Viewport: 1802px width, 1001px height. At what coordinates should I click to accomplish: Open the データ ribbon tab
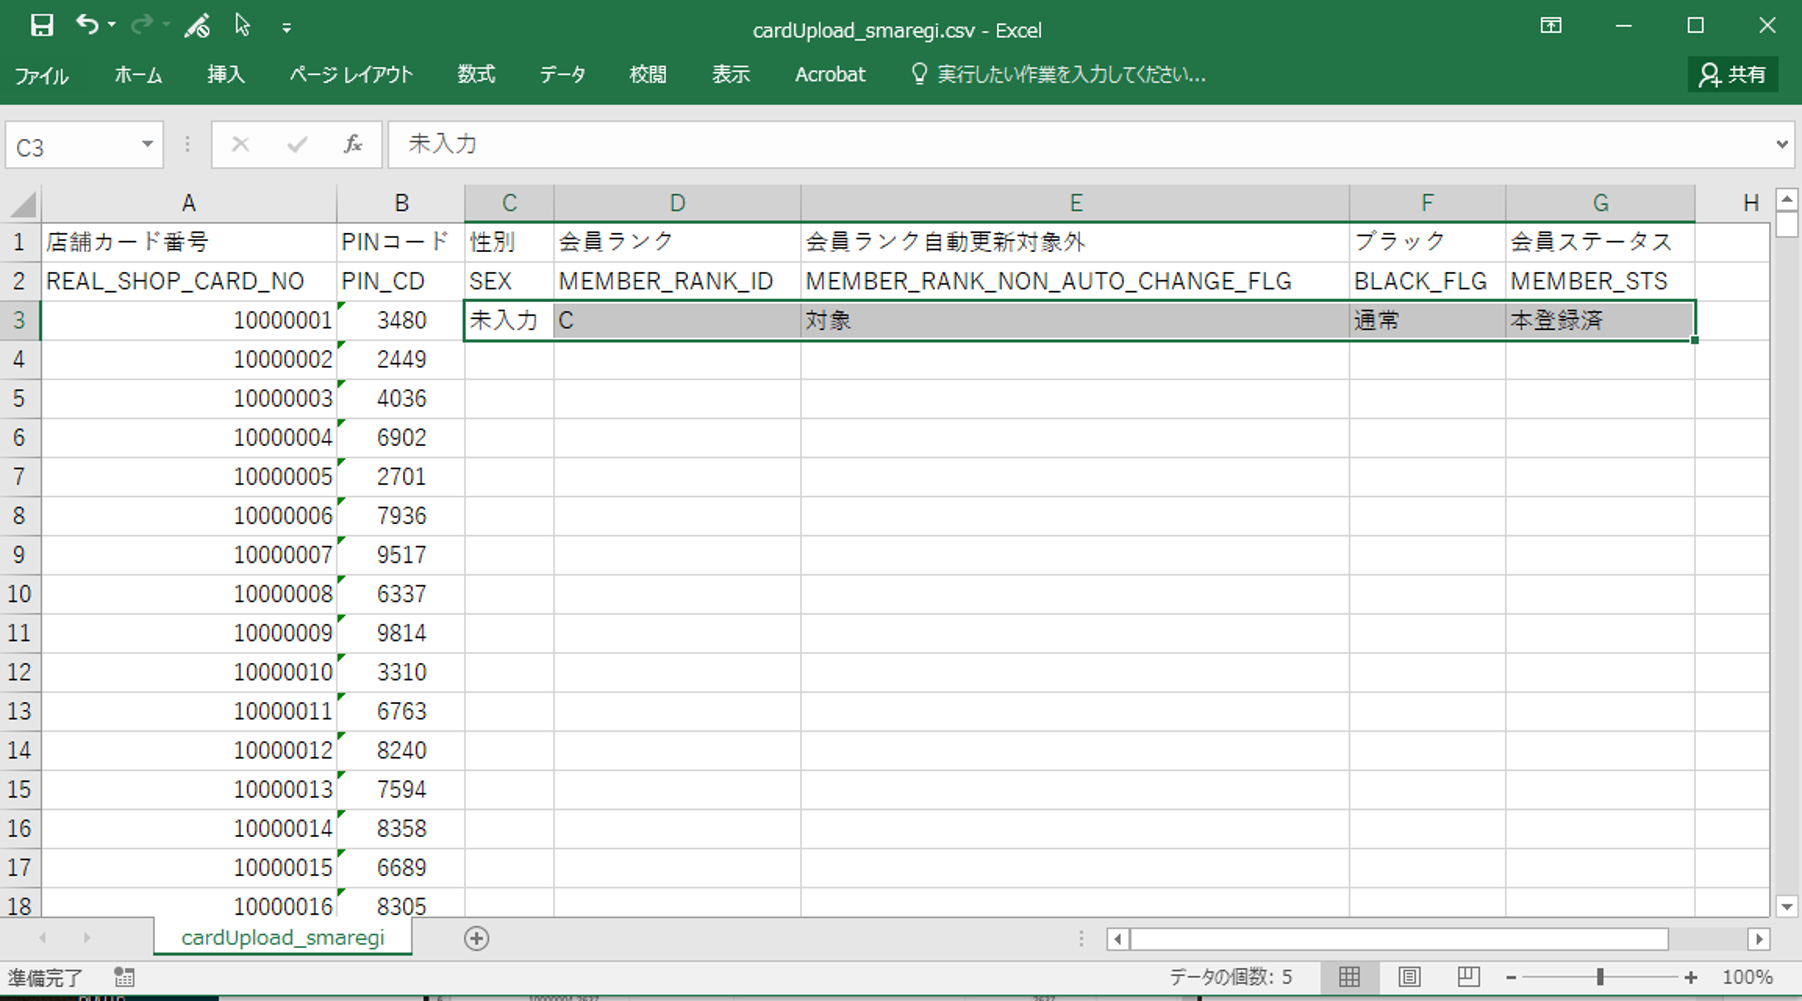[x=562, y=75]
